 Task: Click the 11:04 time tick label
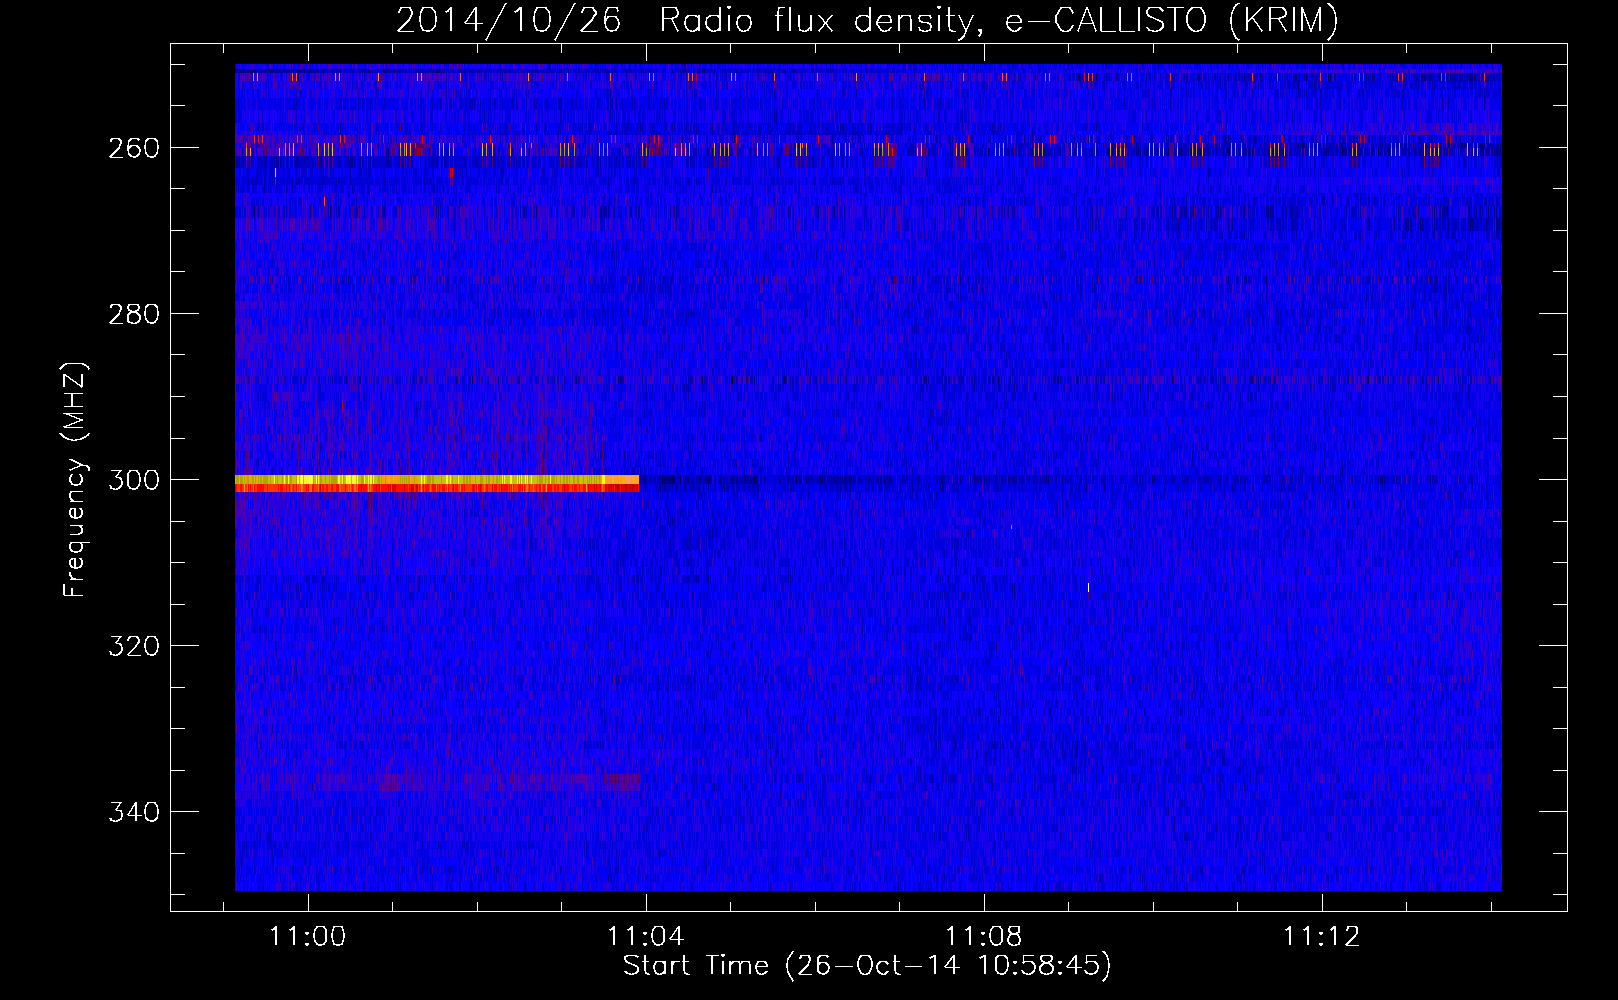pyautogui.click(x=646, y=936)
